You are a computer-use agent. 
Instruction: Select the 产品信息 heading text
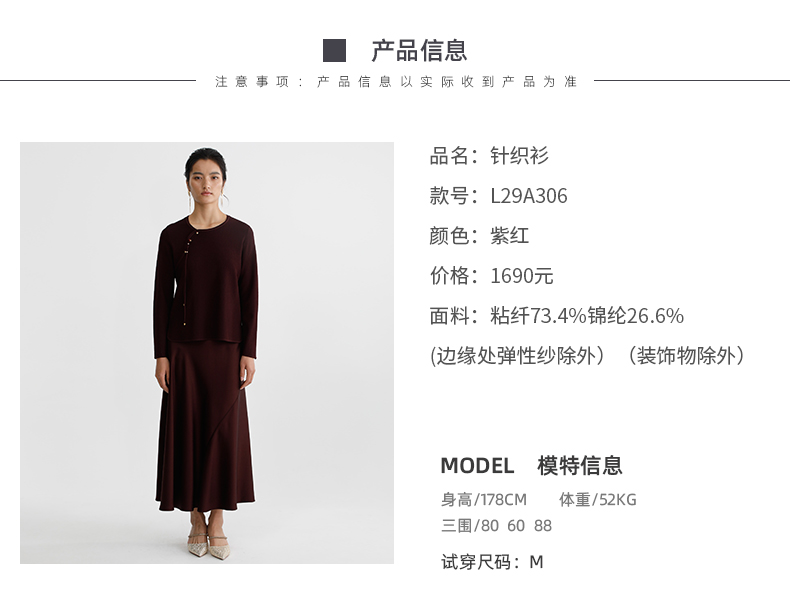[x=419, y=50]
